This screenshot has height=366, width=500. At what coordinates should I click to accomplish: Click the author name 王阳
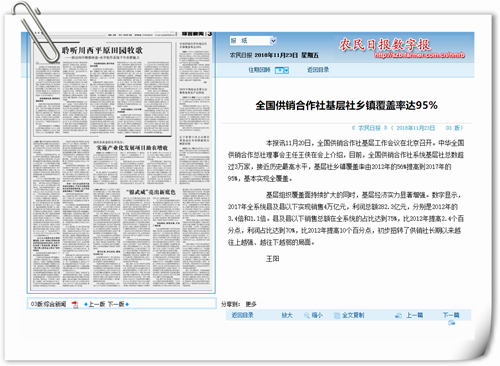coord(273,259)
